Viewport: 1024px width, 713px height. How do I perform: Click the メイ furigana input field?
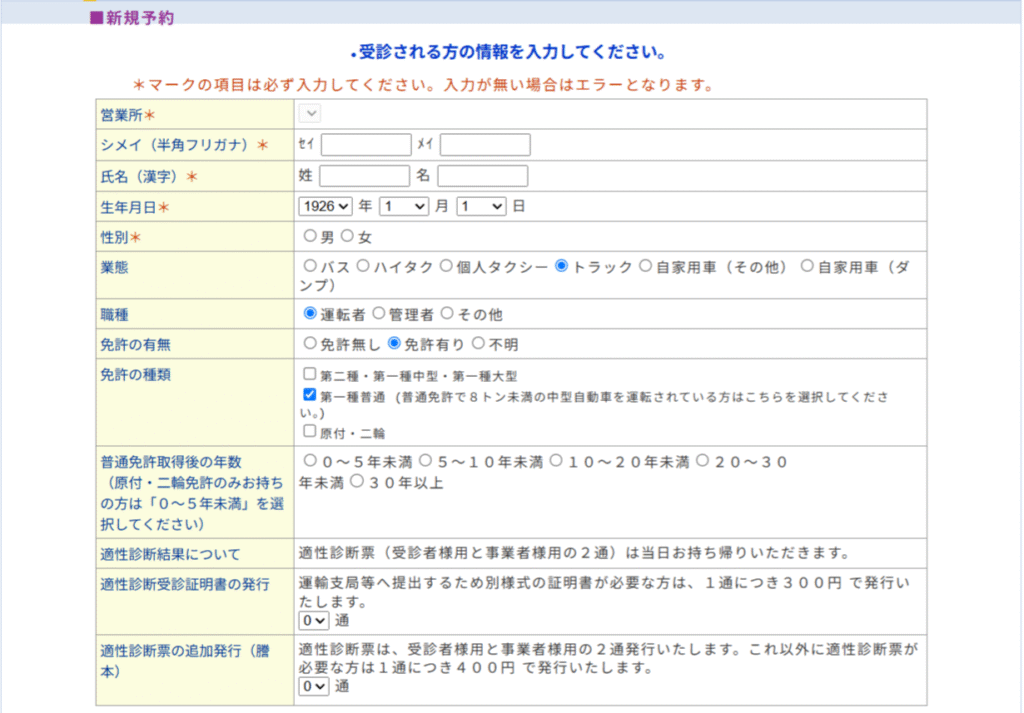coord(485,145)
